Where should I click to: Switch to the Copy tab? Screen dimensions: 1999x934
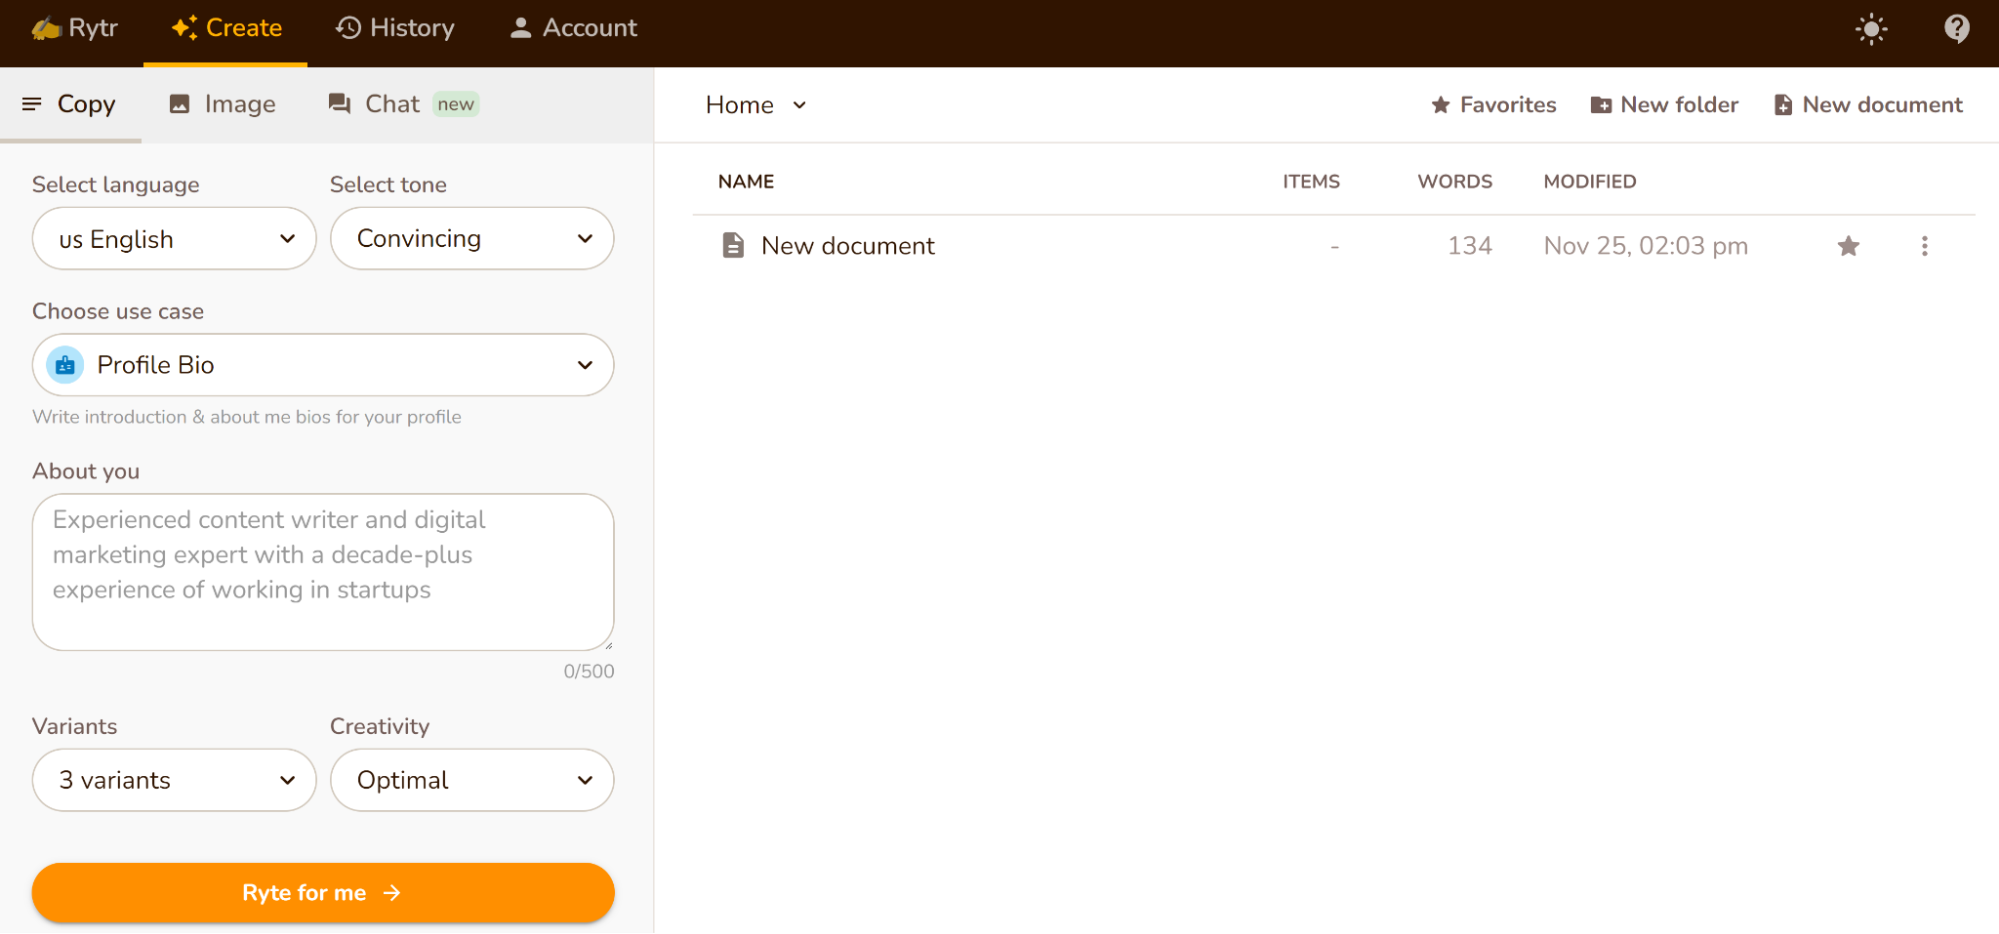coord(69,104)
